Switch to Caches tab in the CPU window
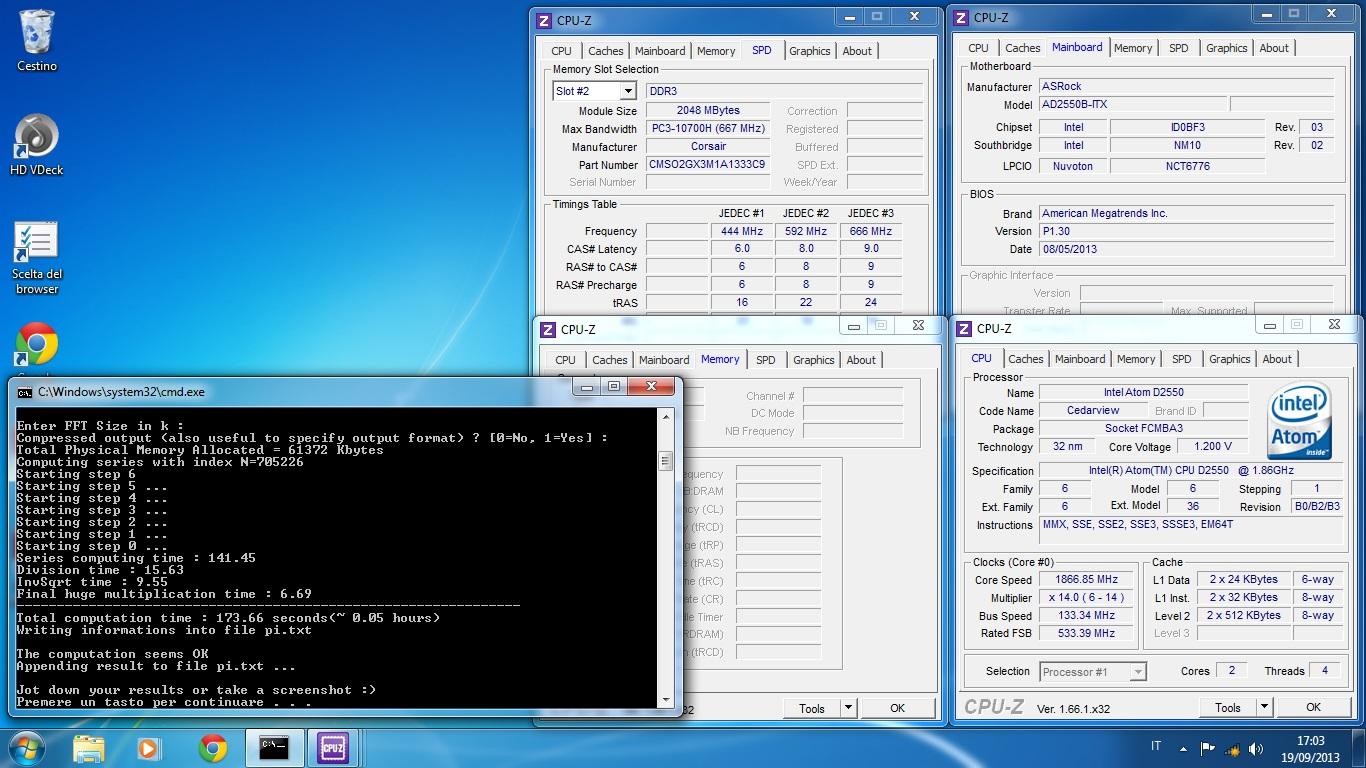This screenshot has width=1366, height=768. pos(1025,359)
